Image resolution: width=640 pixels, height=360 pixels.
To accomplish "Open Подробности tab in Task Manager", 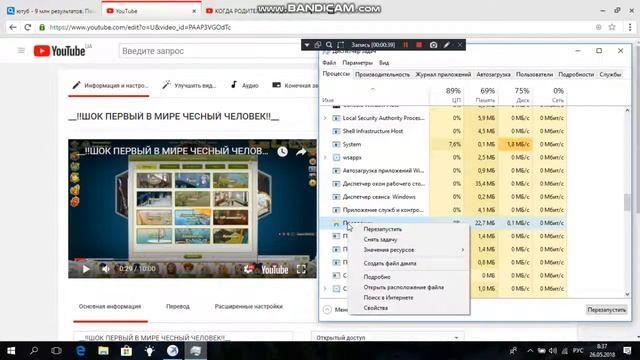I will (576, 75).
